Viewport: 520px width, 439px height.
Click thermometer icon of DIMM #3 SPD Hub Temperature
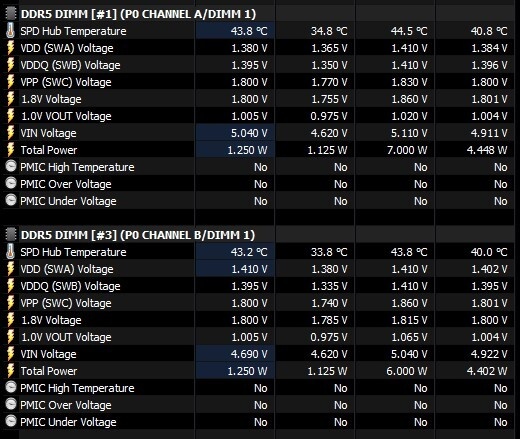(x=11, y=252)
